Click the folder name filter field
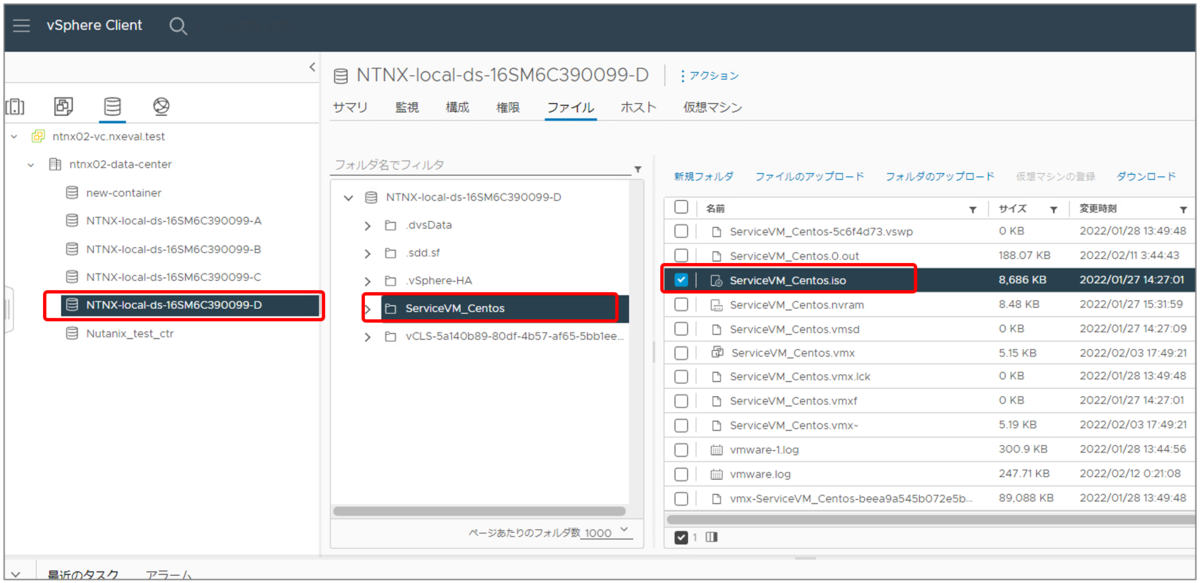This screenshot has height=583, width=1200. 482,165
